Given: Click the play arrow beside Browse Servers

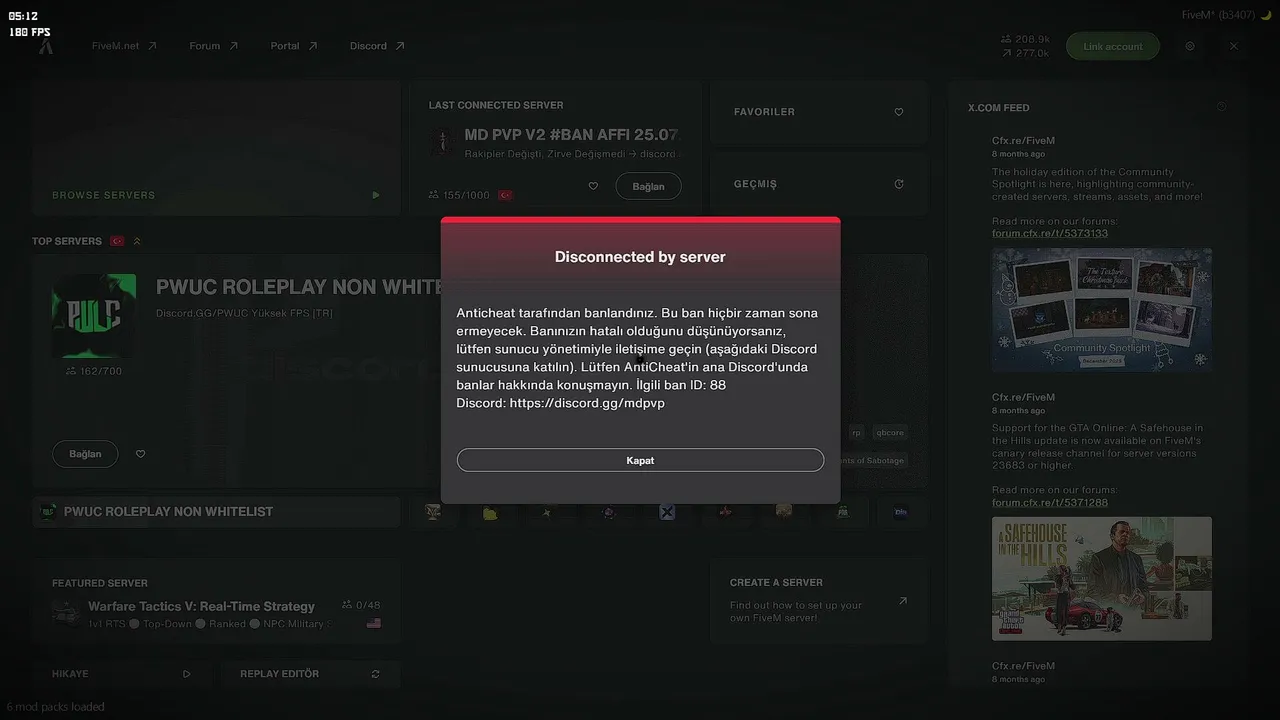Looking at the screenshot, I should point(376,195).
